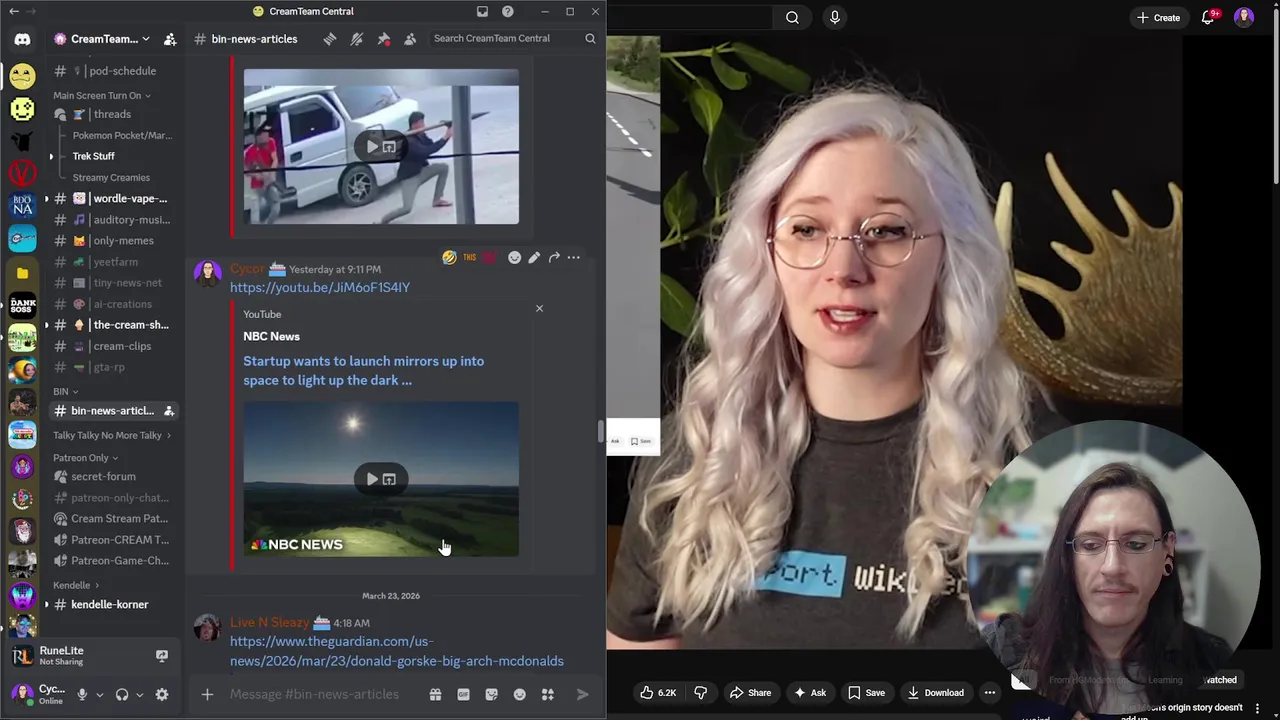1280x720 pixels.
Task: Open more options dots on Cycor message
Action: click(x=573, y=257)
